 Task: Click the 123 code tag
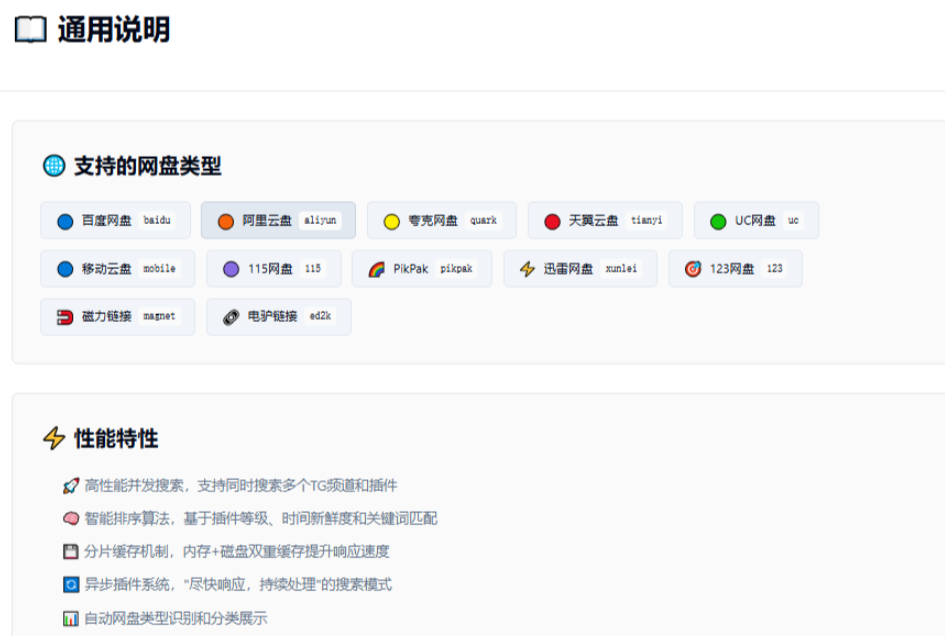[774, 268]
